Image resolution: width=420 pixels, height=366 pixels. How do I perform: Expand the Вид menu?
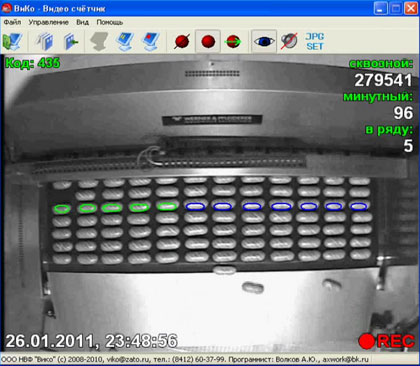82,22
